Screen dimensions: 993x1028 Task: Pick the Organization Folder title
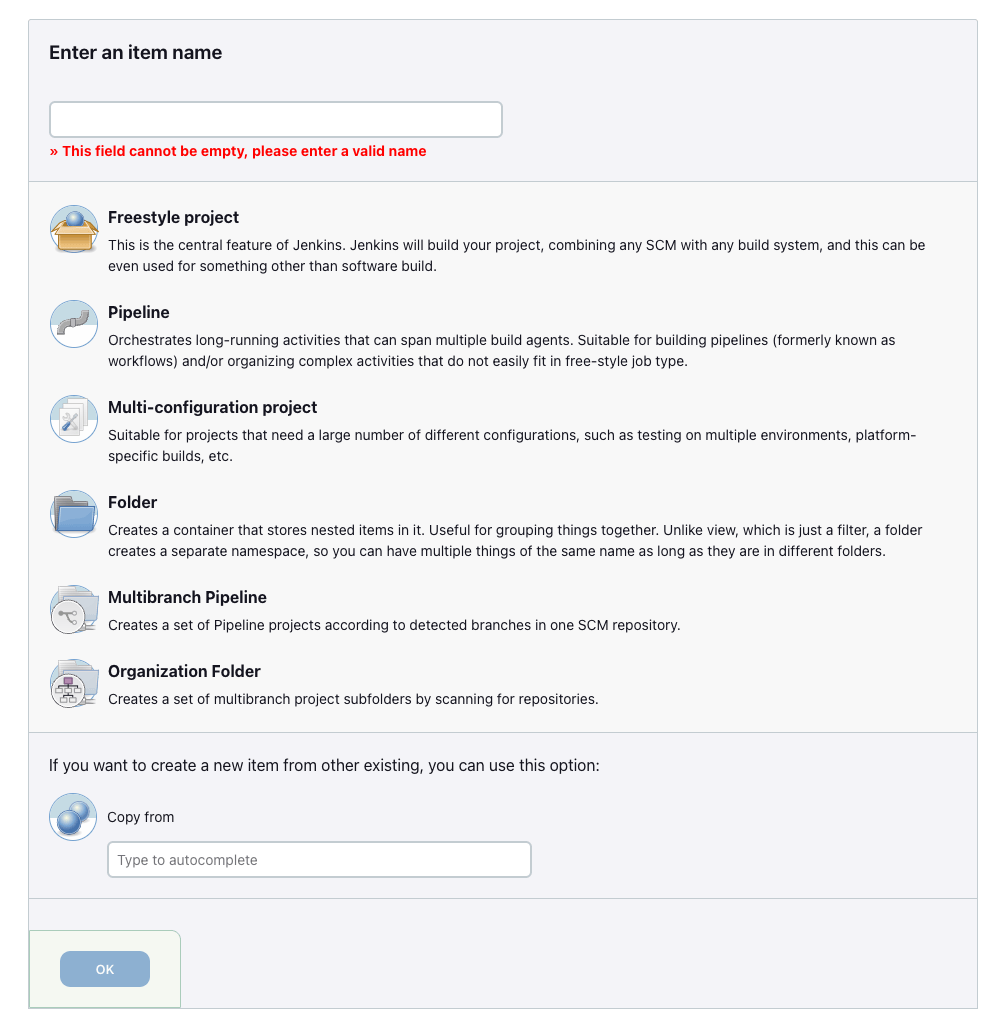tap(184, 671)
